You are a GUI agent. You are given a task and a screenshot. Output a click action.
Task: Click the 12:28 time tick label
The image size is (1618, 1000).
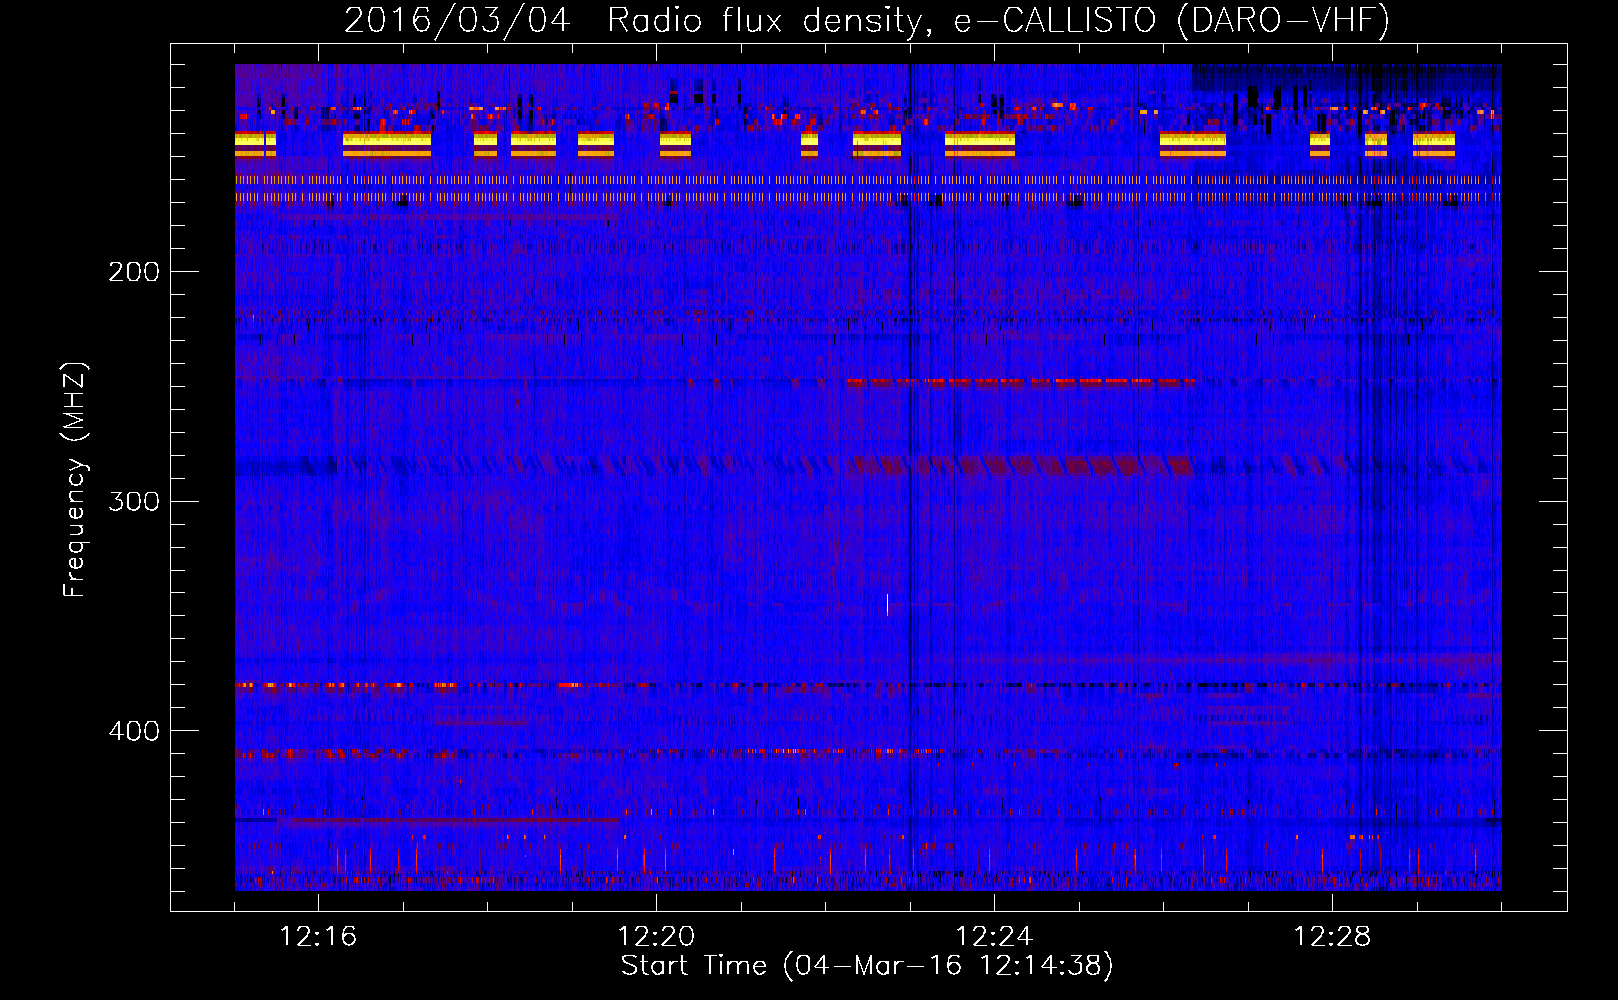coord(1332,937)
